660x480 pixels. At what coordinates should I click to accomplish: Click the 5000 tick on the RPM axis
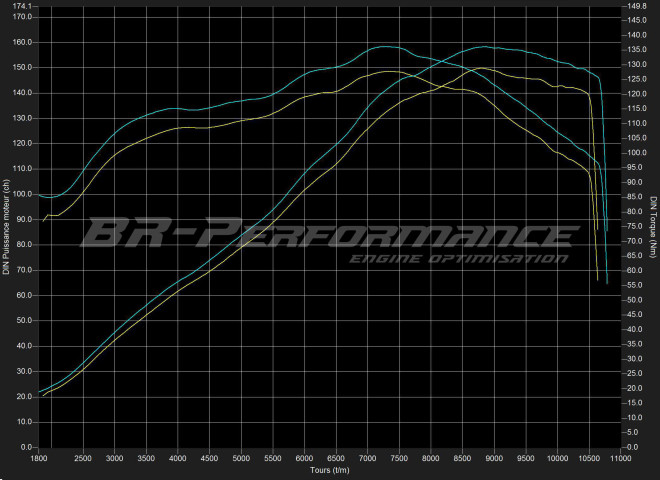point(241,460)
